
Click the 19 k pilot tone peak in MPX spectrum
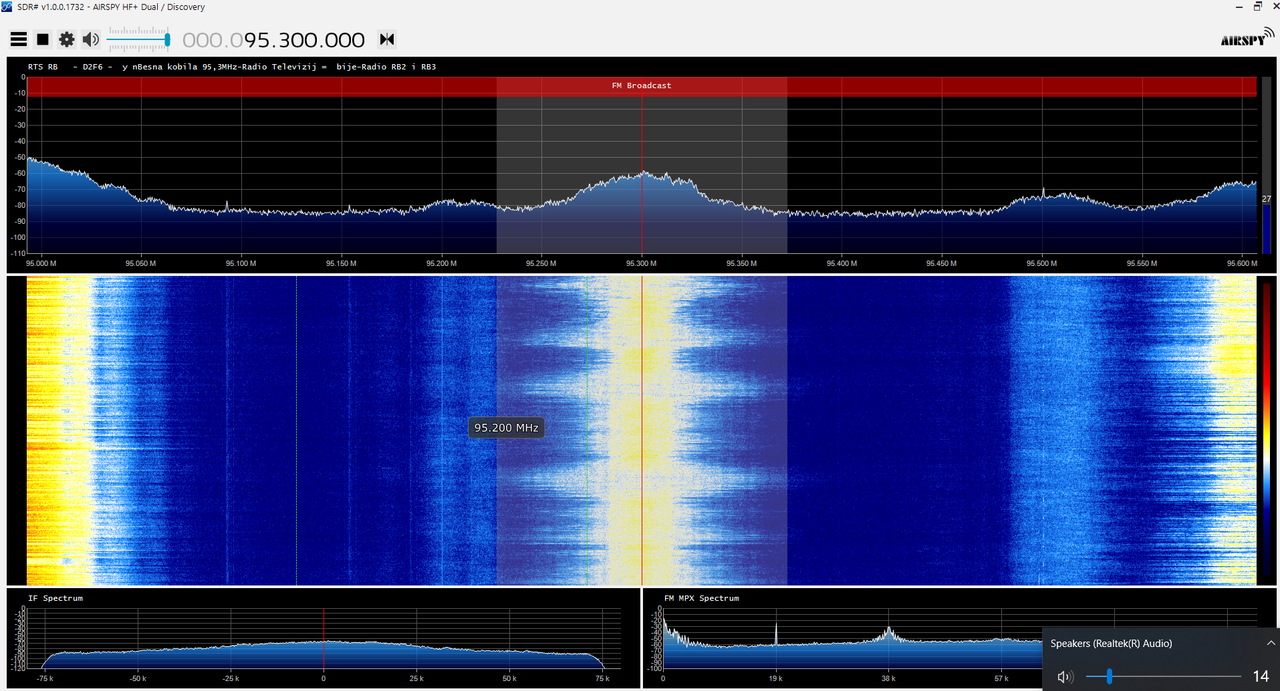pyautogui.click(x=776, y=636)
